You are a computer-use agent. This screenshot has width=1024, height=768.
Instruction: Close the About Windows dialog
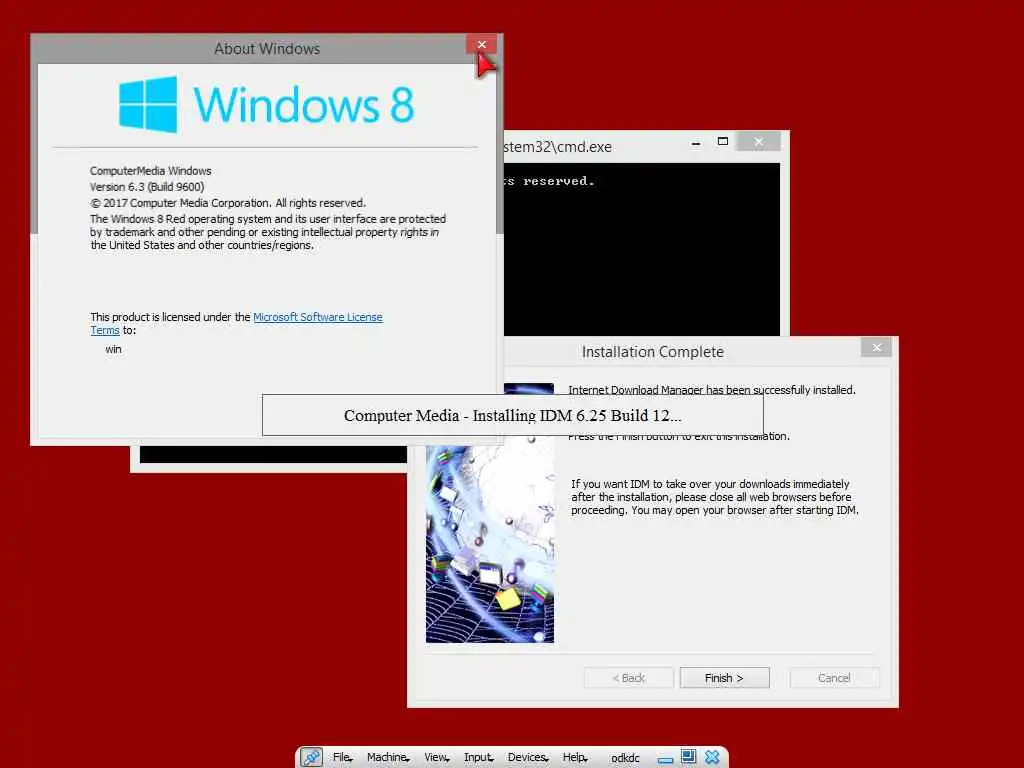point(481,44)
